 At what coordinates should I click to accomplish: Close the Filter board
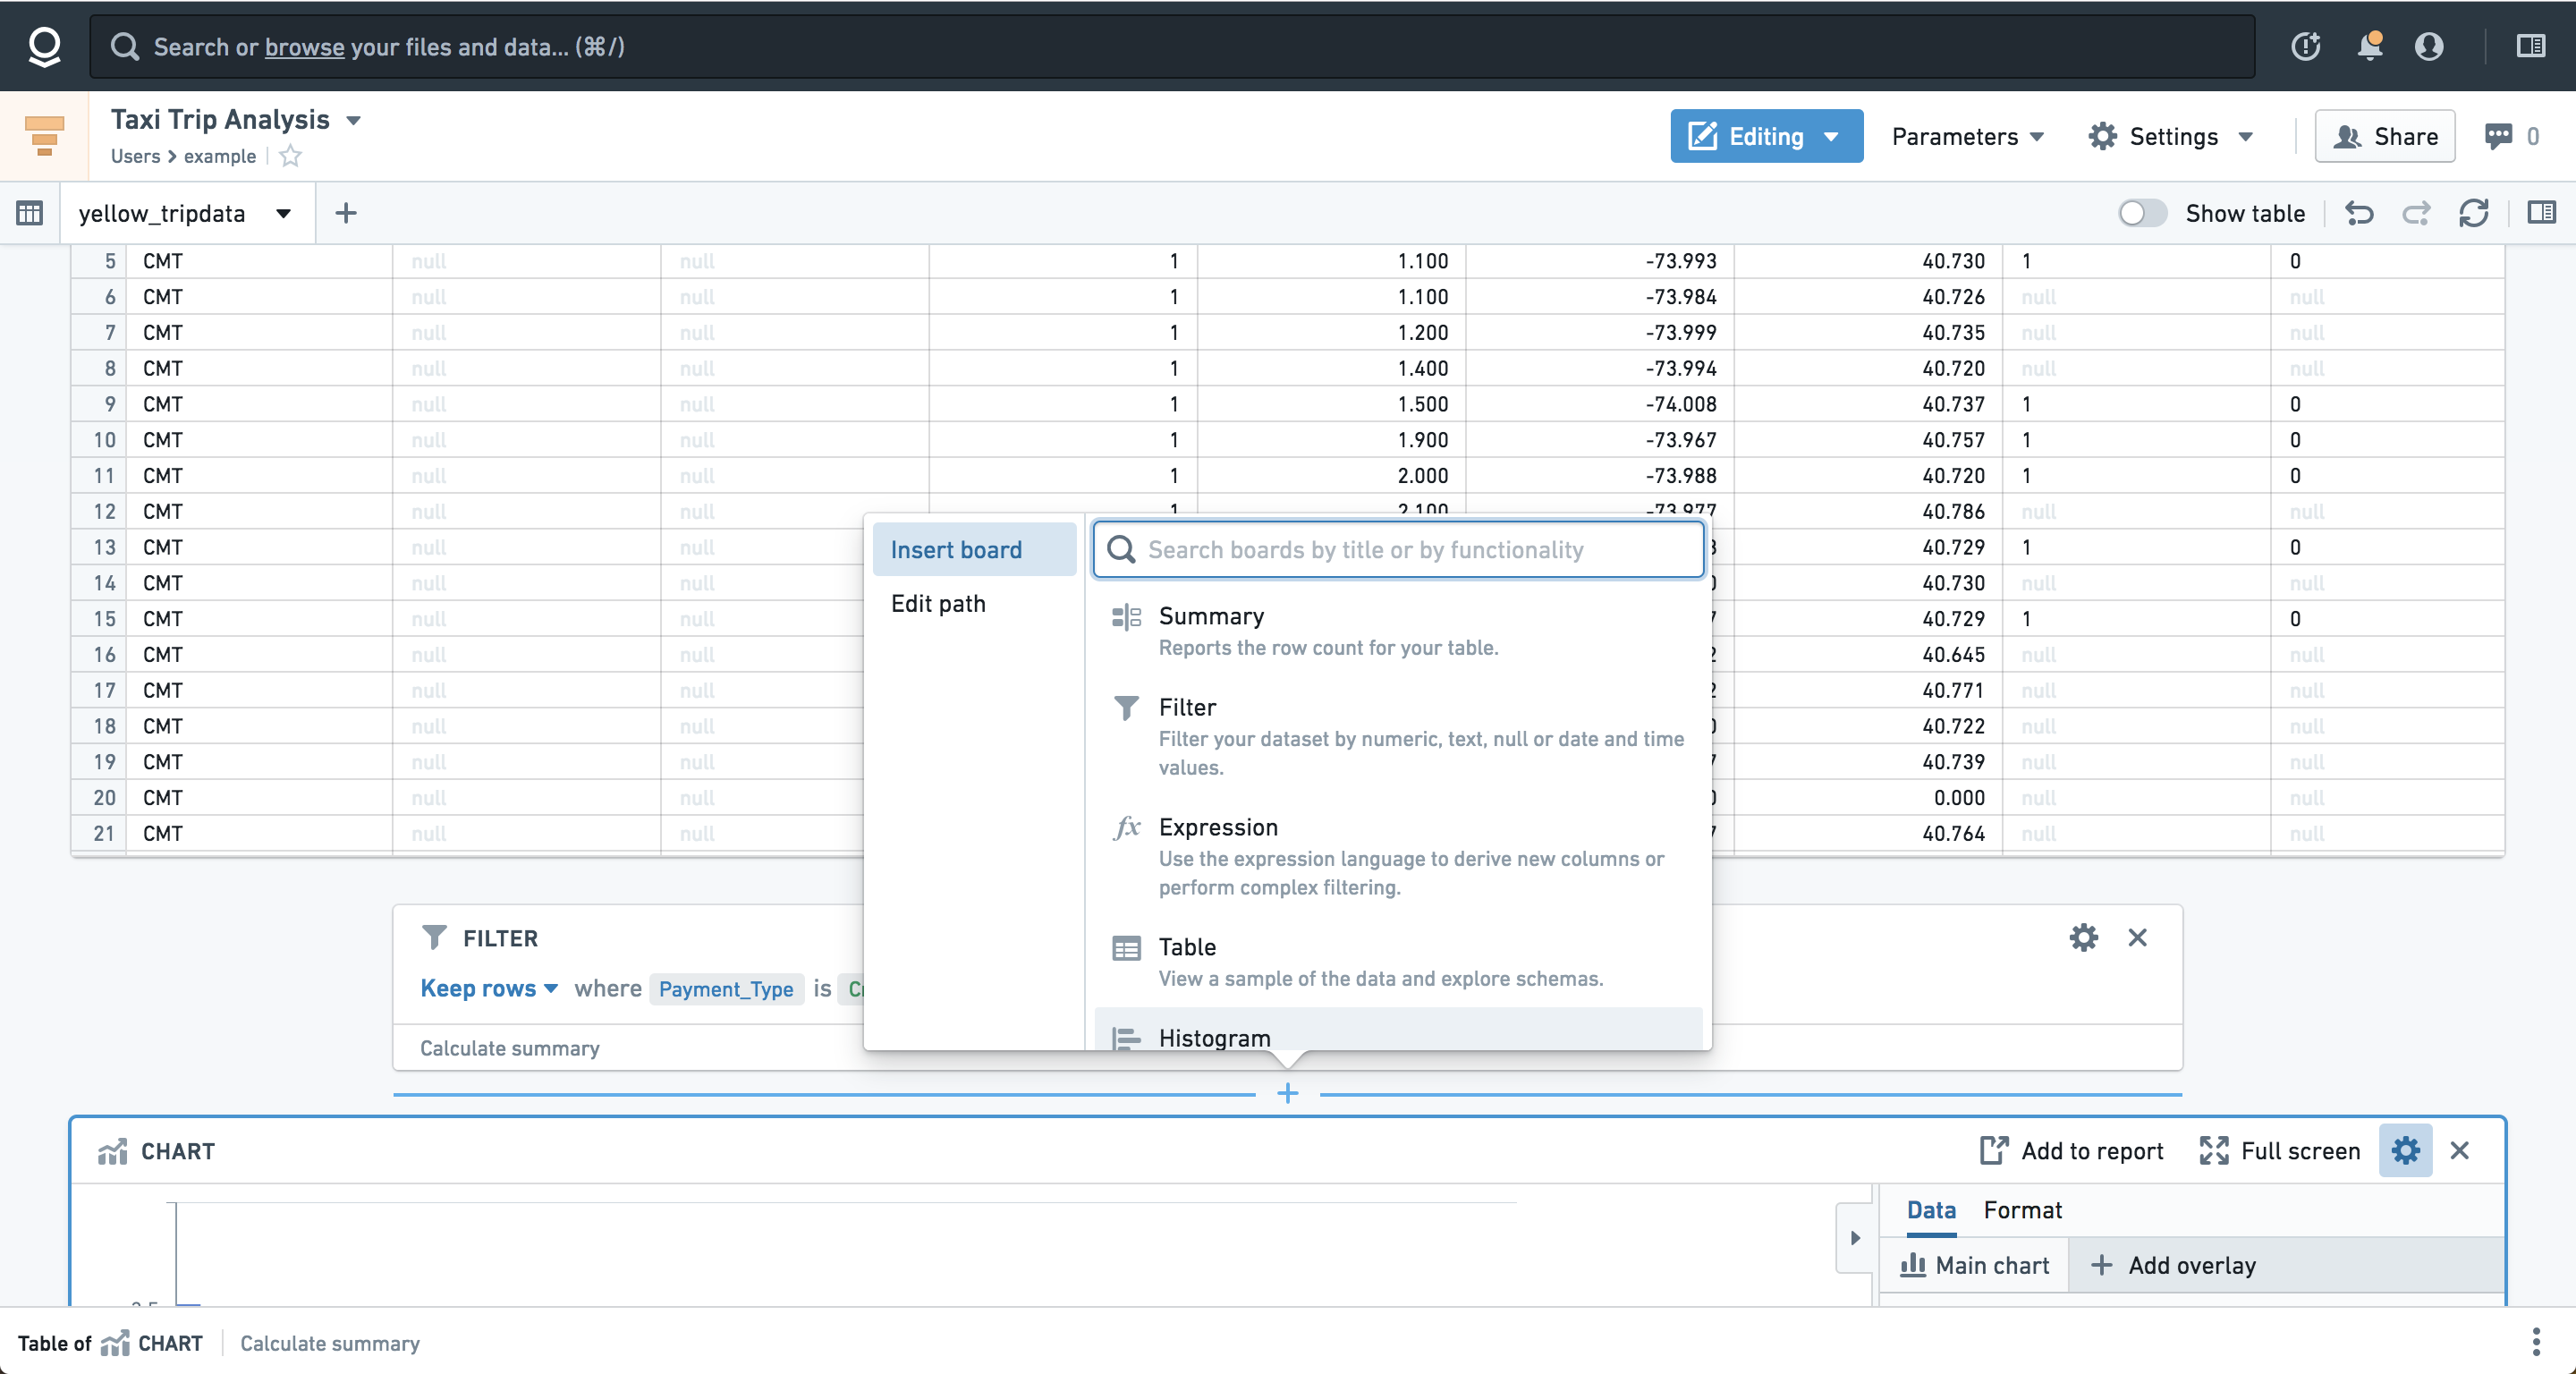tap(2138, 937)
